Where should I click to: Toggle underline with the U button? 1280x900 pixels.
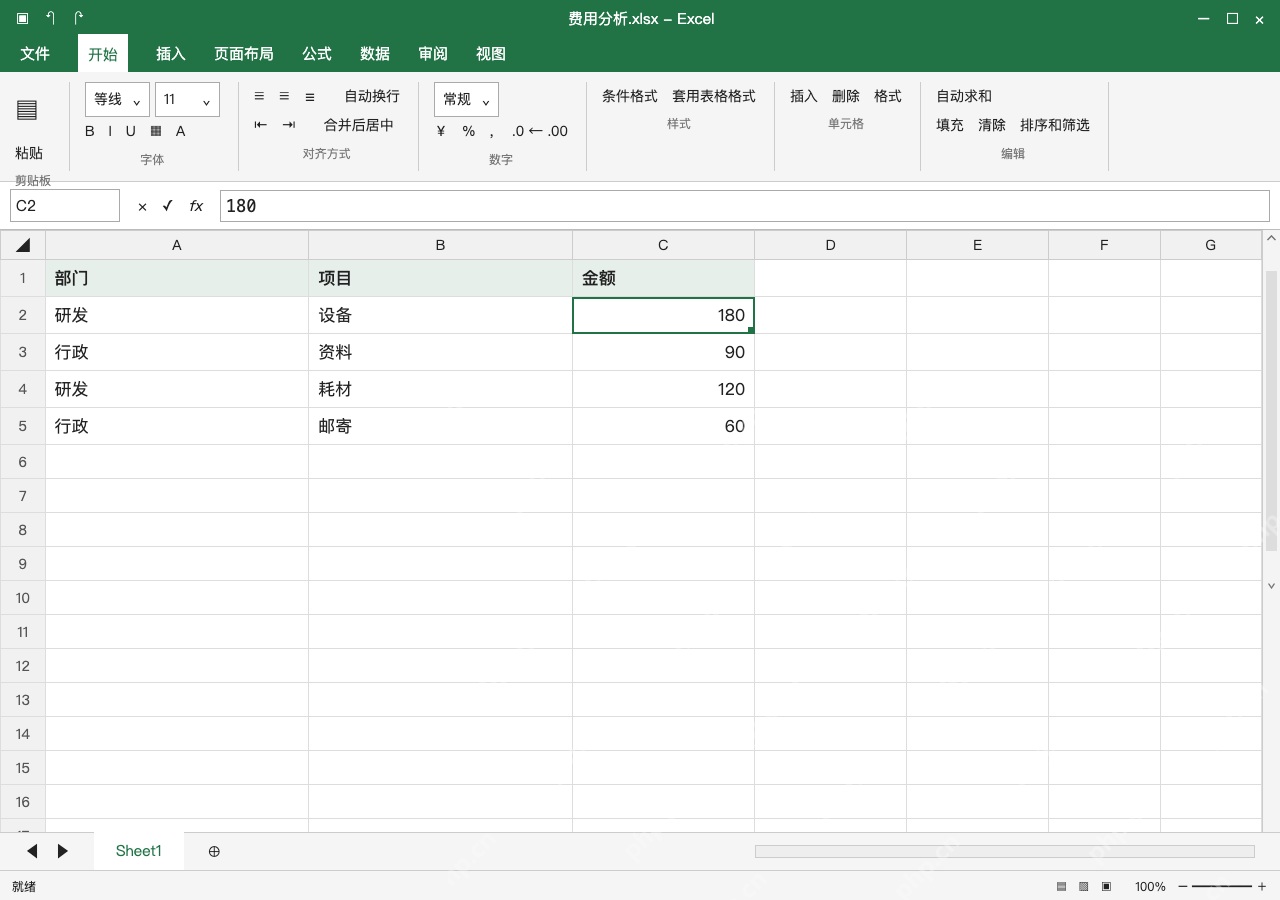130,131
